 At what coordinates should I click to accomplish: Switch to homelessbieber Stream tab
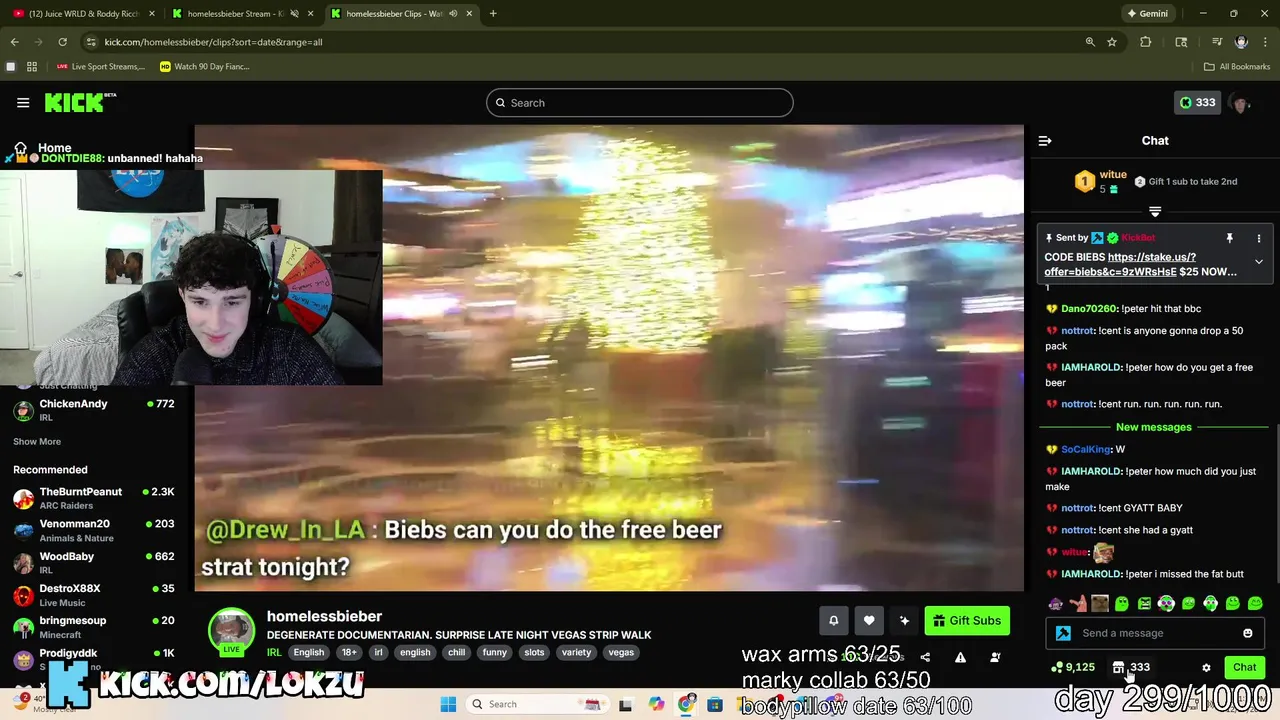pos(235,14)
